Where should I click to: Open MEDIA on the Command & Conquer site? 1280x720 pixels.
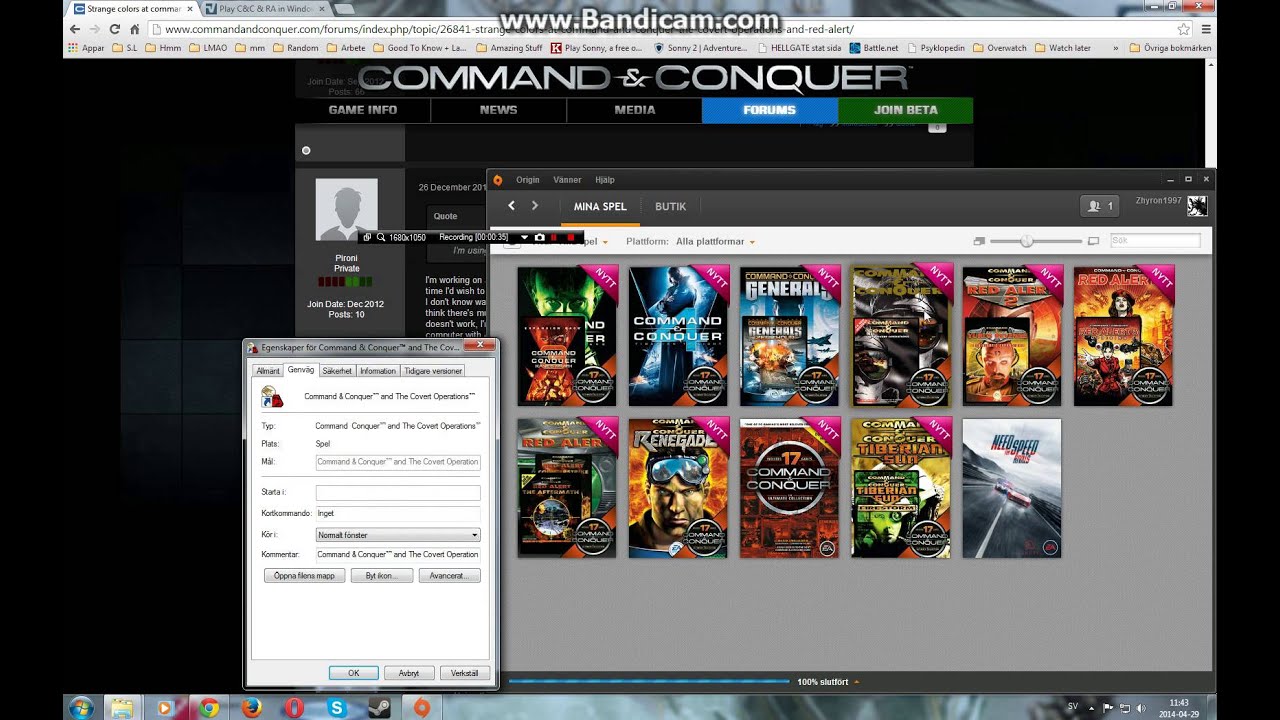tap(635, 110)
